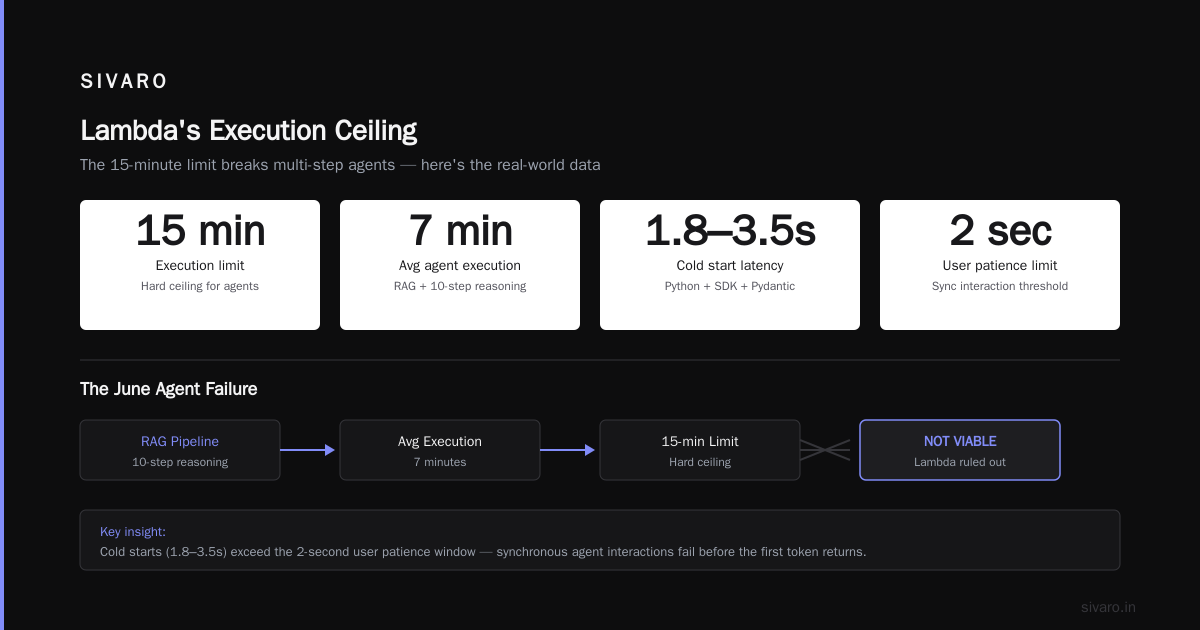Select the Lambda's Execution Ceiling heading
The height and width of the screenshot is (630, 1200).
tap(248, 131)
